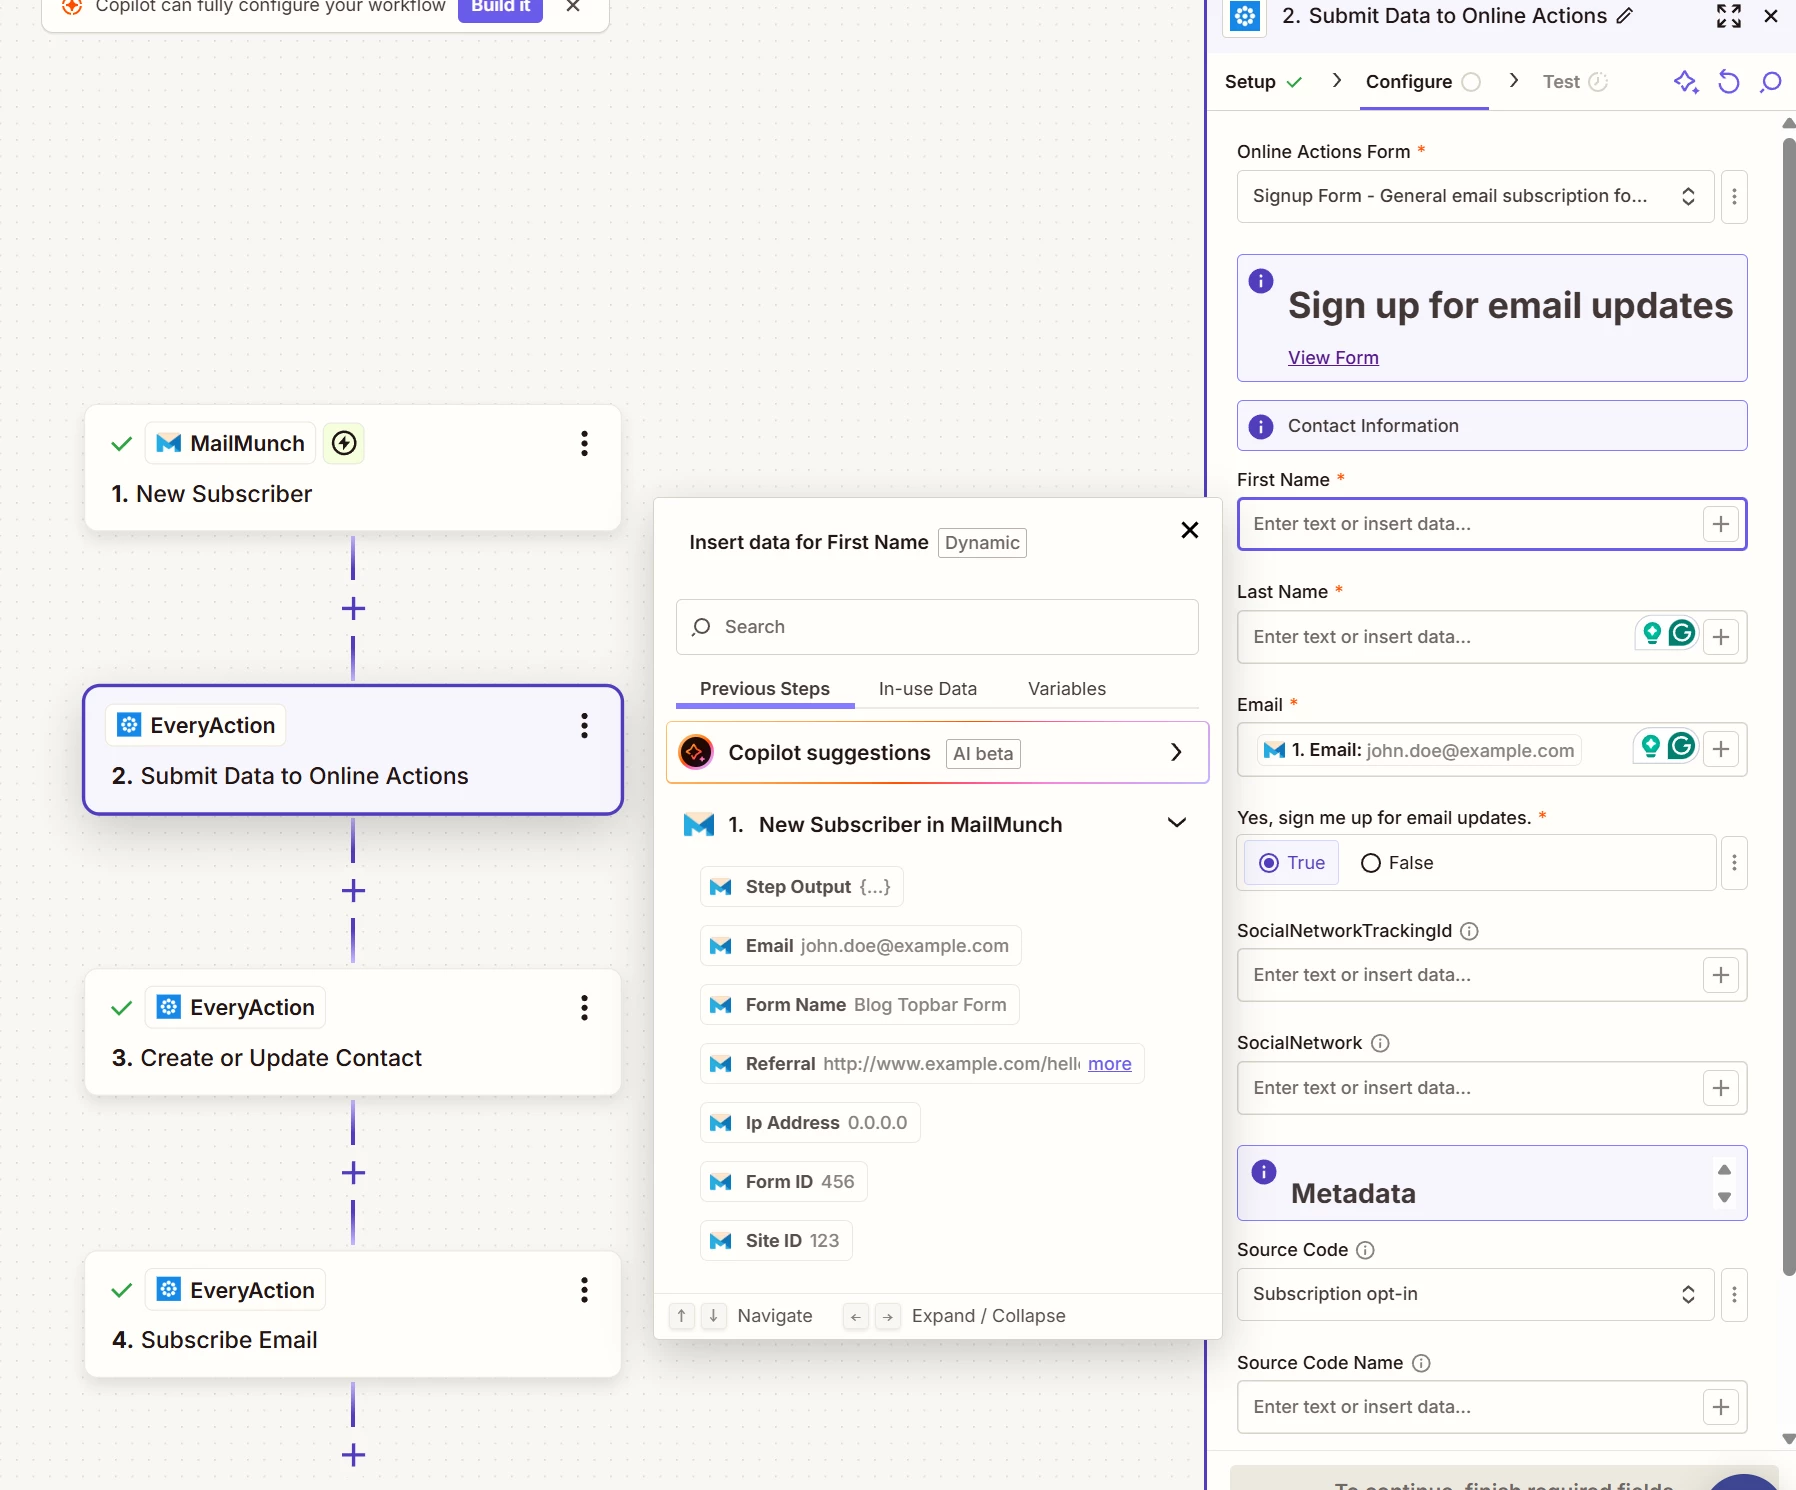The height and width of the screenshot is (1490, 1796).
Task: Click the pencil icon to rename step
Action: coord(1625,16)
